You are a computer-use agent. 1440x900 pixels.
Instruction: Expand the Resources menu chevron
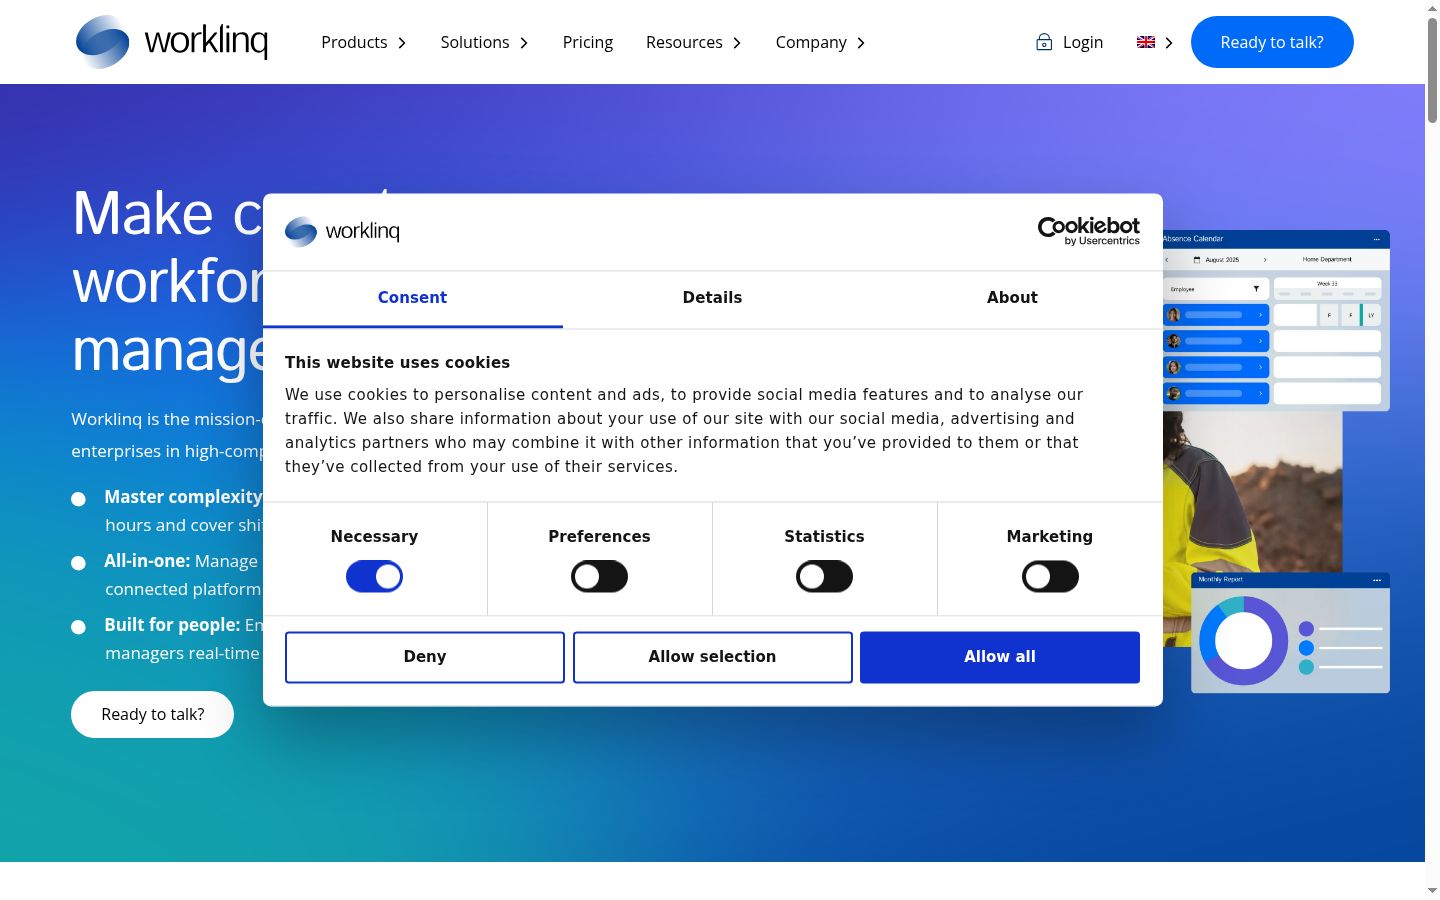pos(737,43)
